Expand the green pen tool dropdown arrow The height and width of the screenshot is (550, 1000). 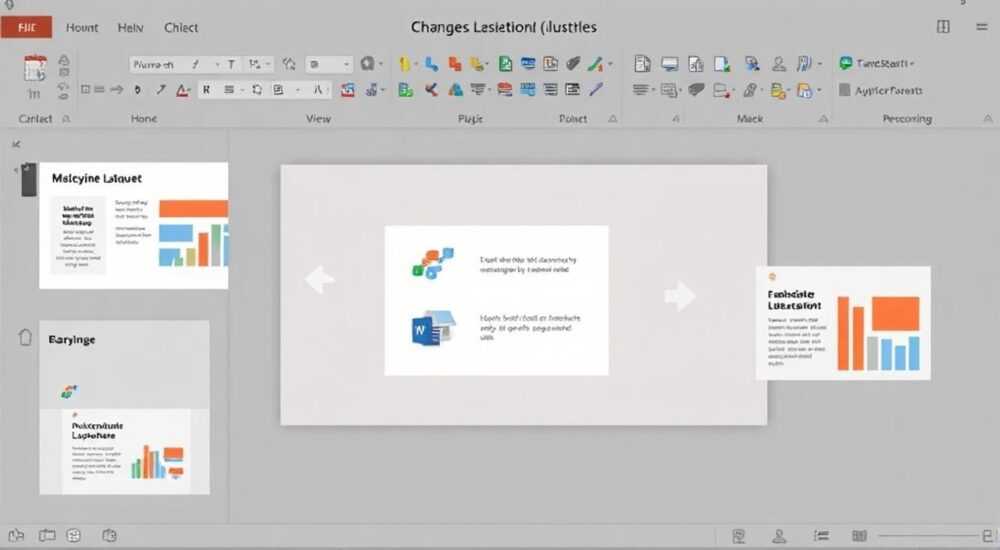tap(610, 64)
